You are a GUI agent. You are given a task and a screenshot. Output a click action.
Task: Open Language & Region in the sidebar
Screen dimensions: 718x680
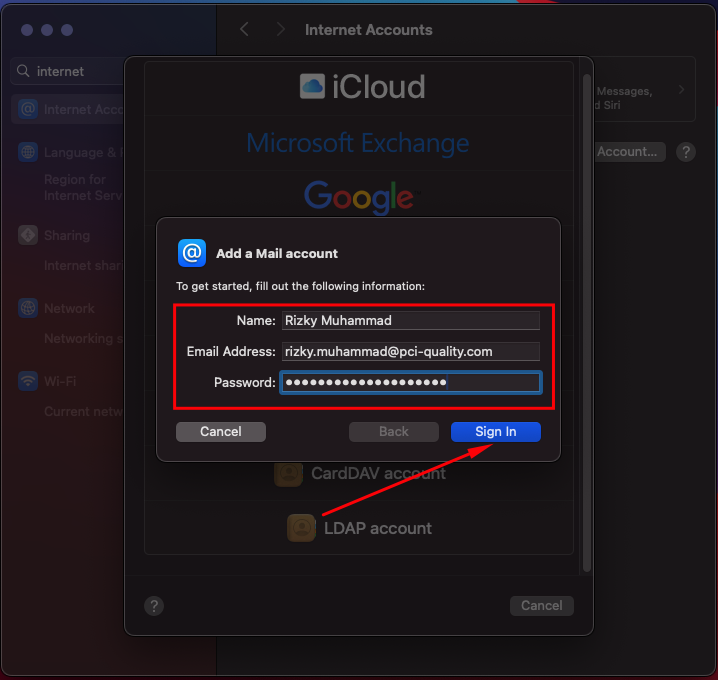click(x=69, y=152)
